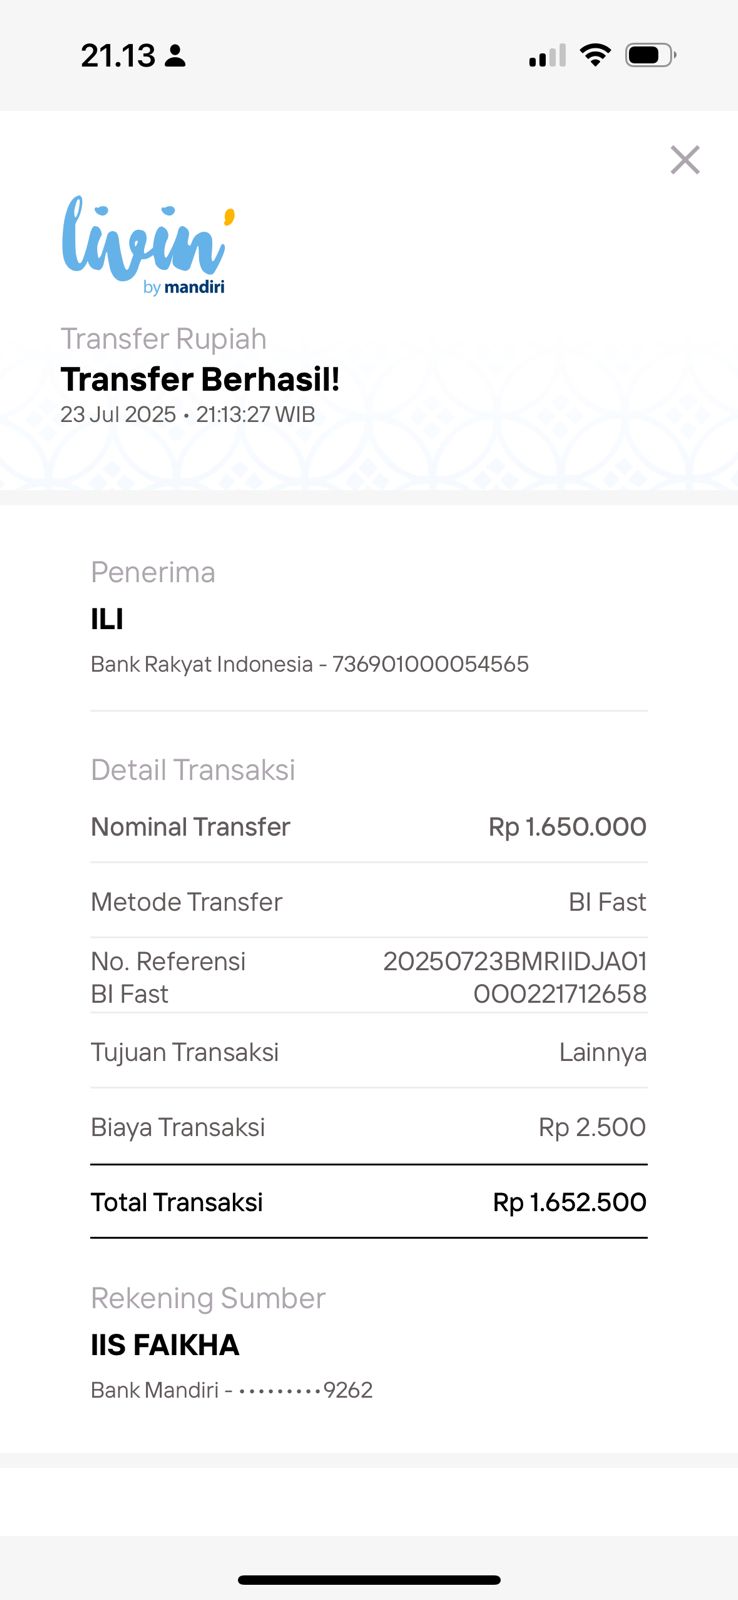
Task: Close the transfer receipt with X
Action: pos(685,160)
